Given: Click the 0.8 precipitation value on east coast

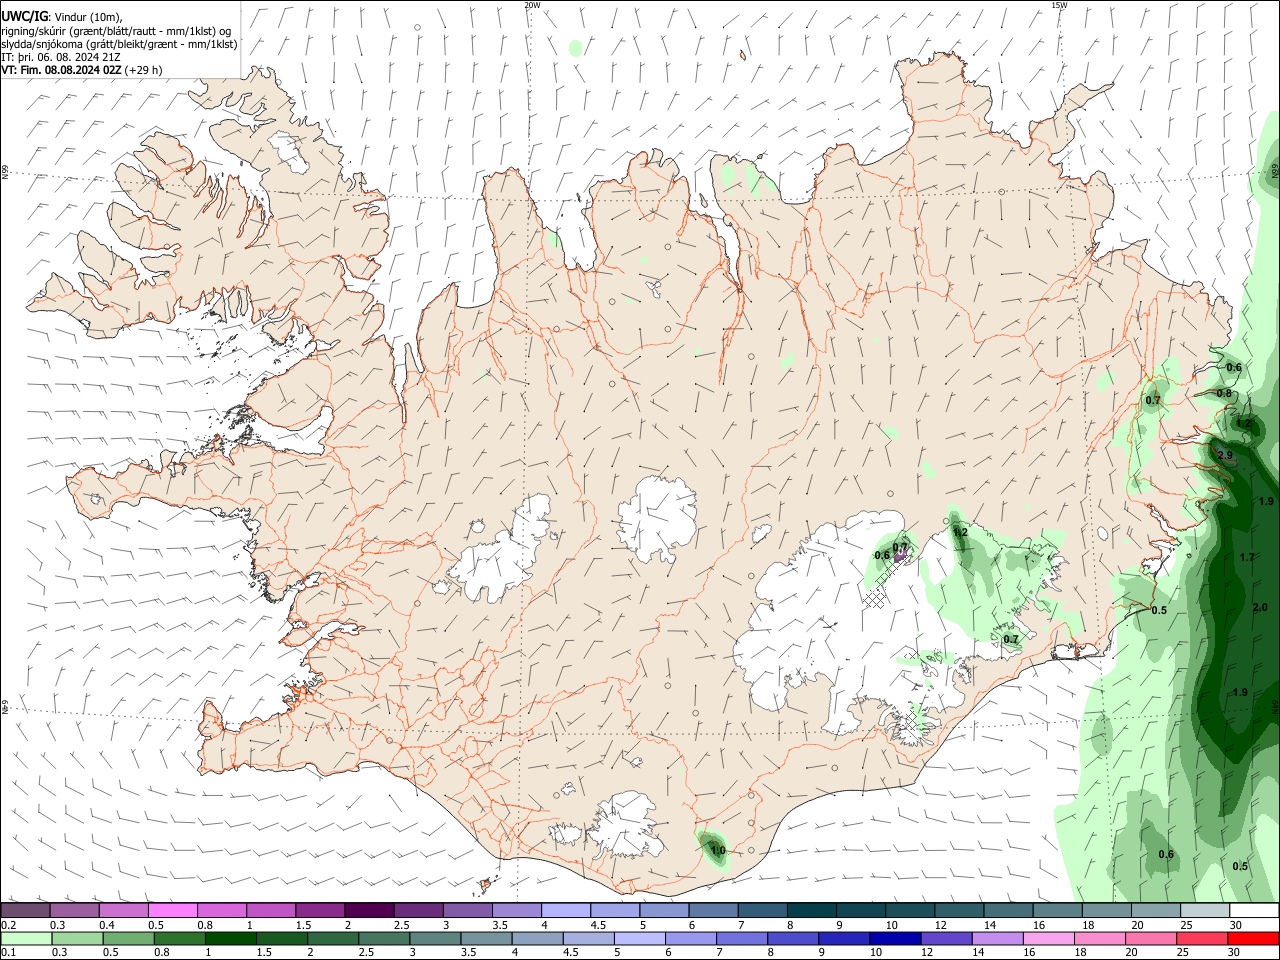Looking at the screenshot, I should click(1224, 393).
